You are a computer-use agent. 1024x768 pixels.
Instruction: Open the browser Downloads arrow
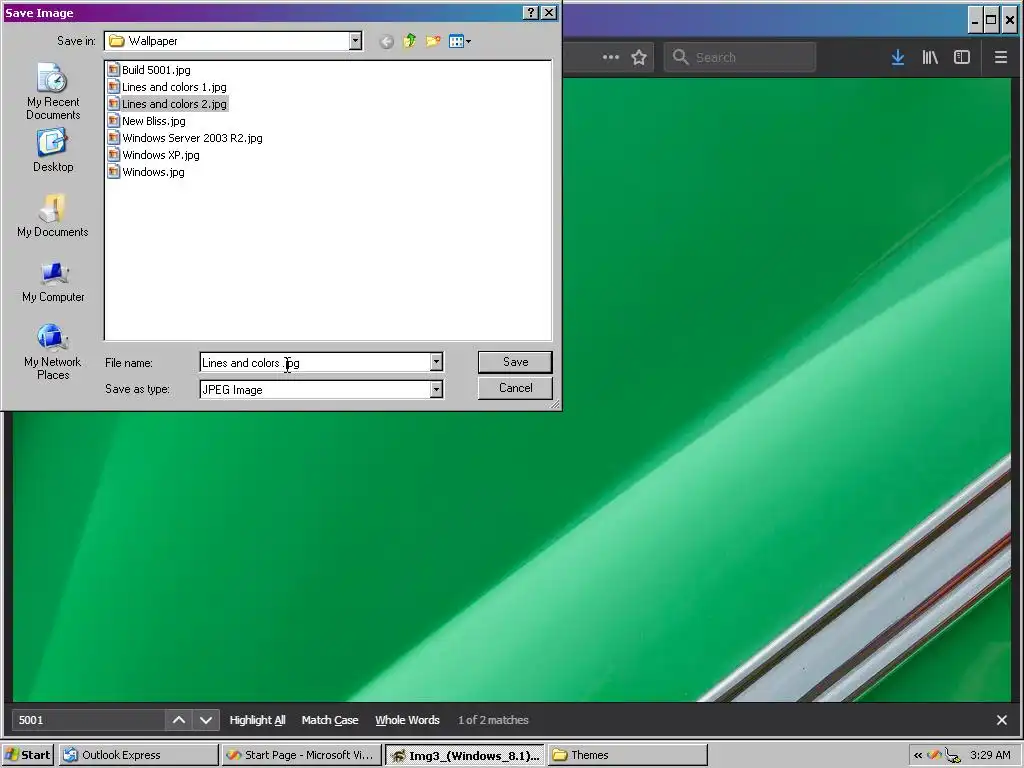898,57
